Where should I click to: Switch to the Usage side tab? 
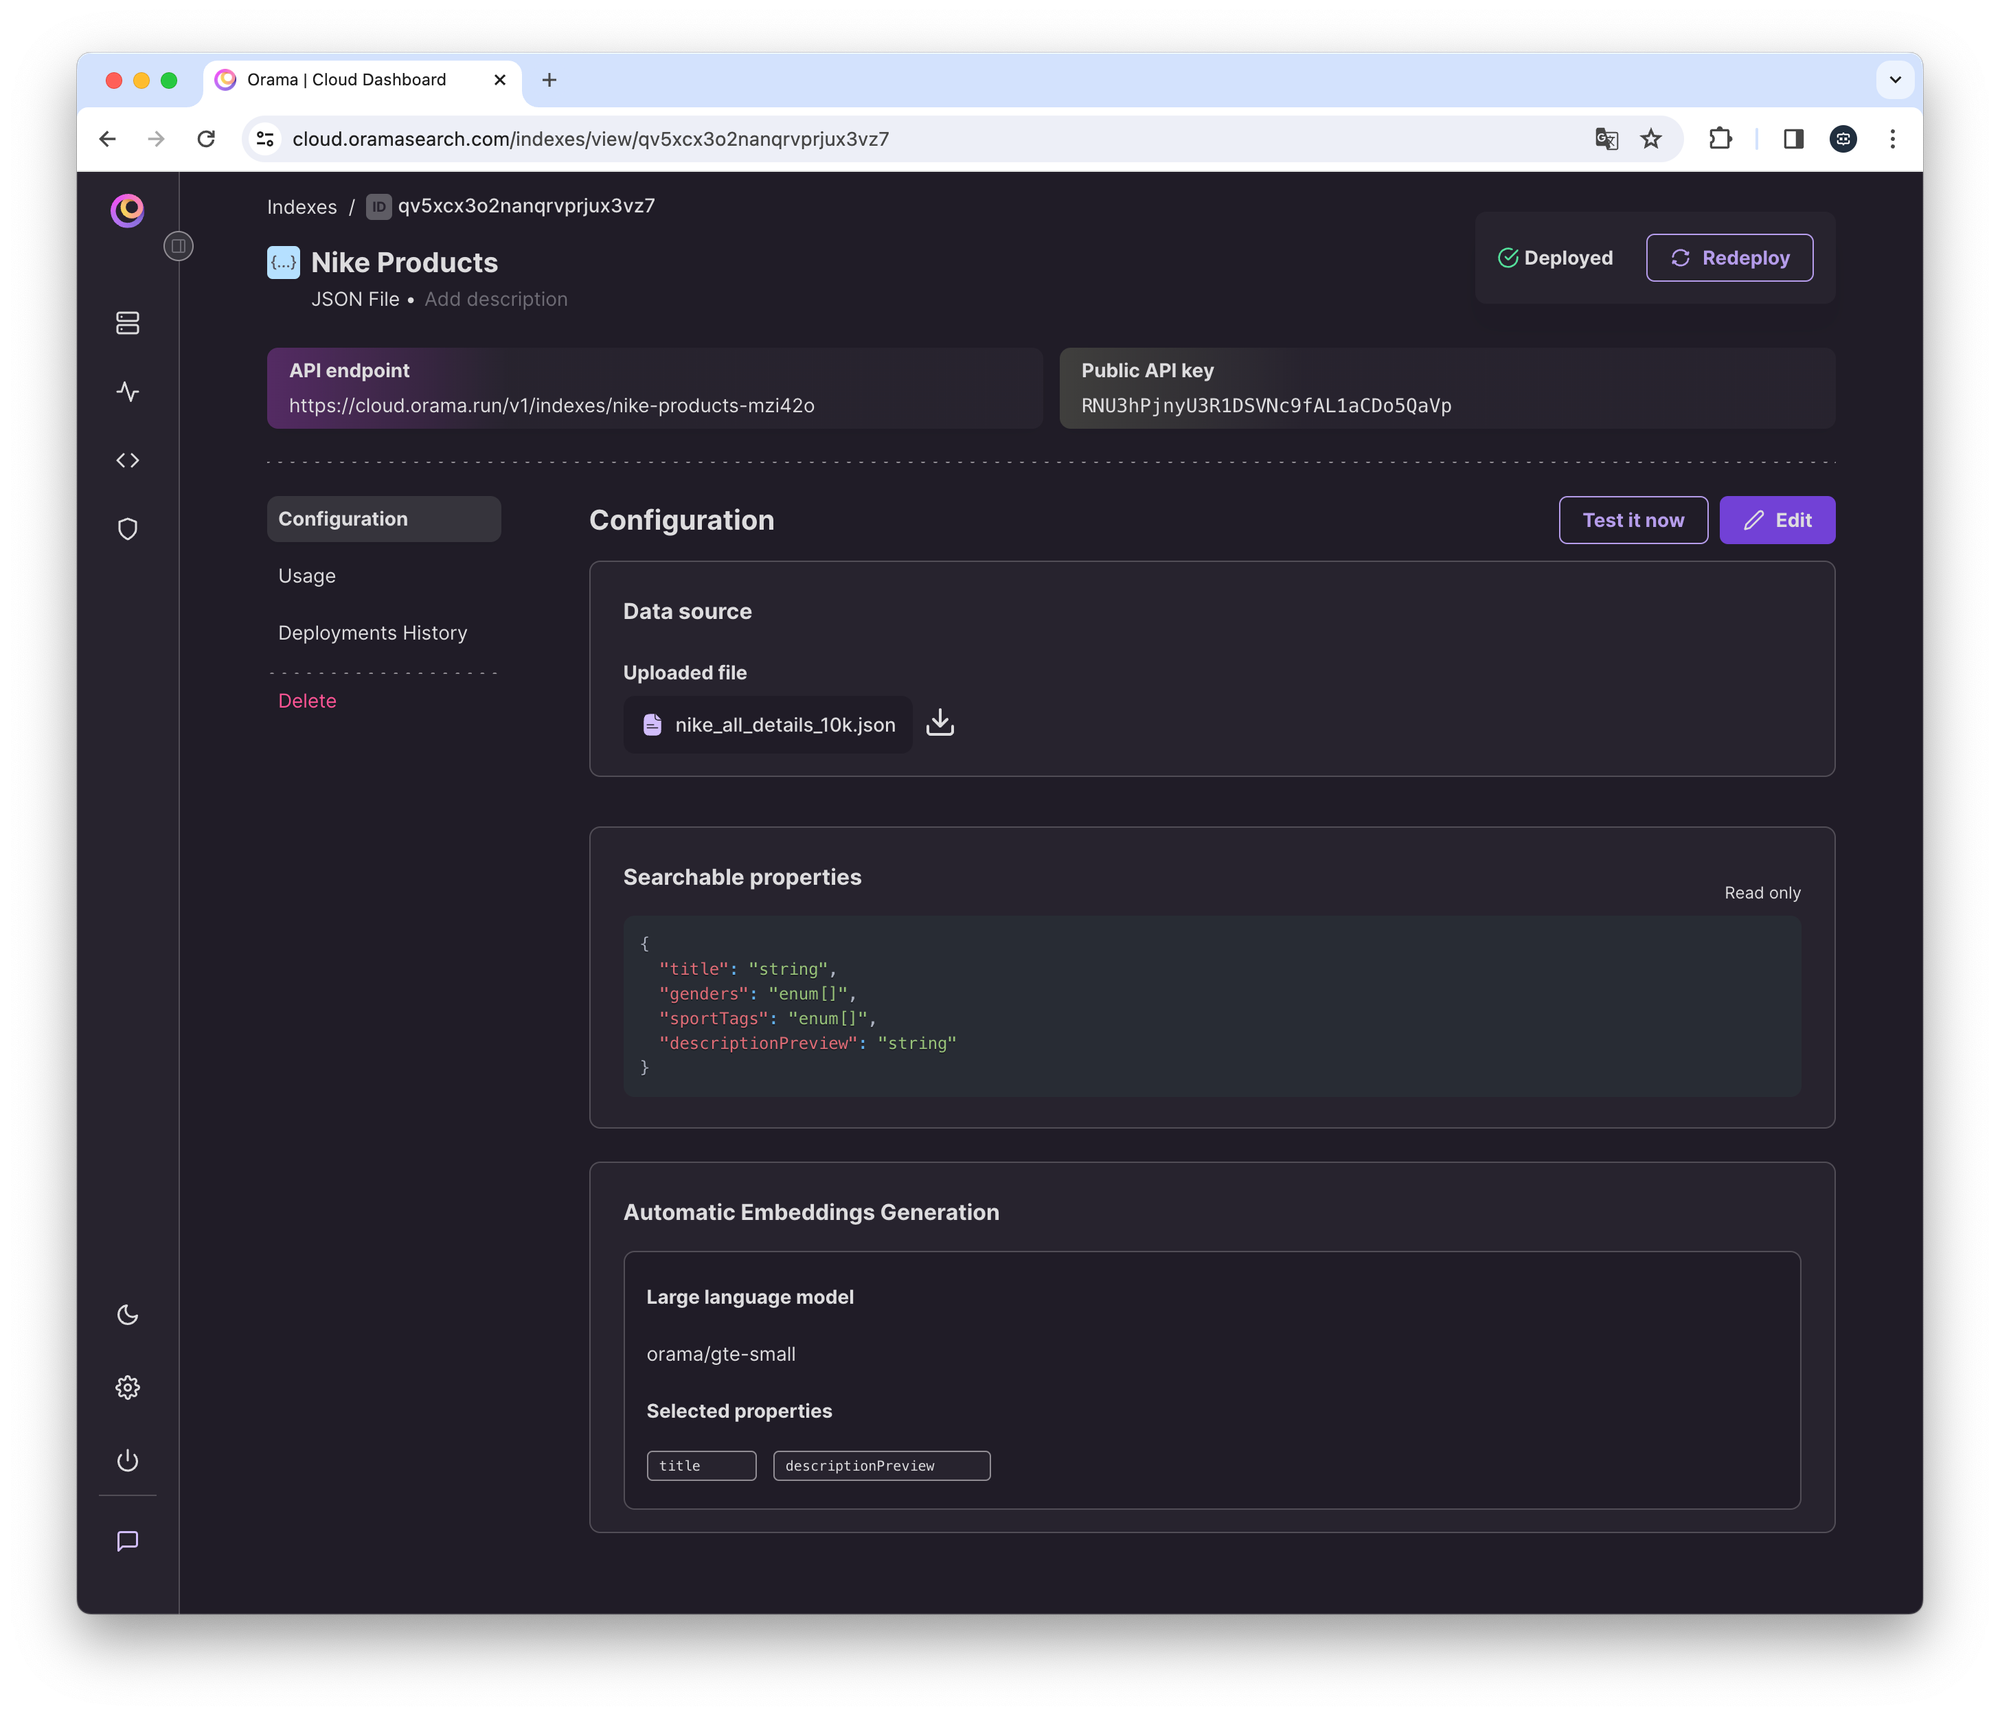pos(307,576)
